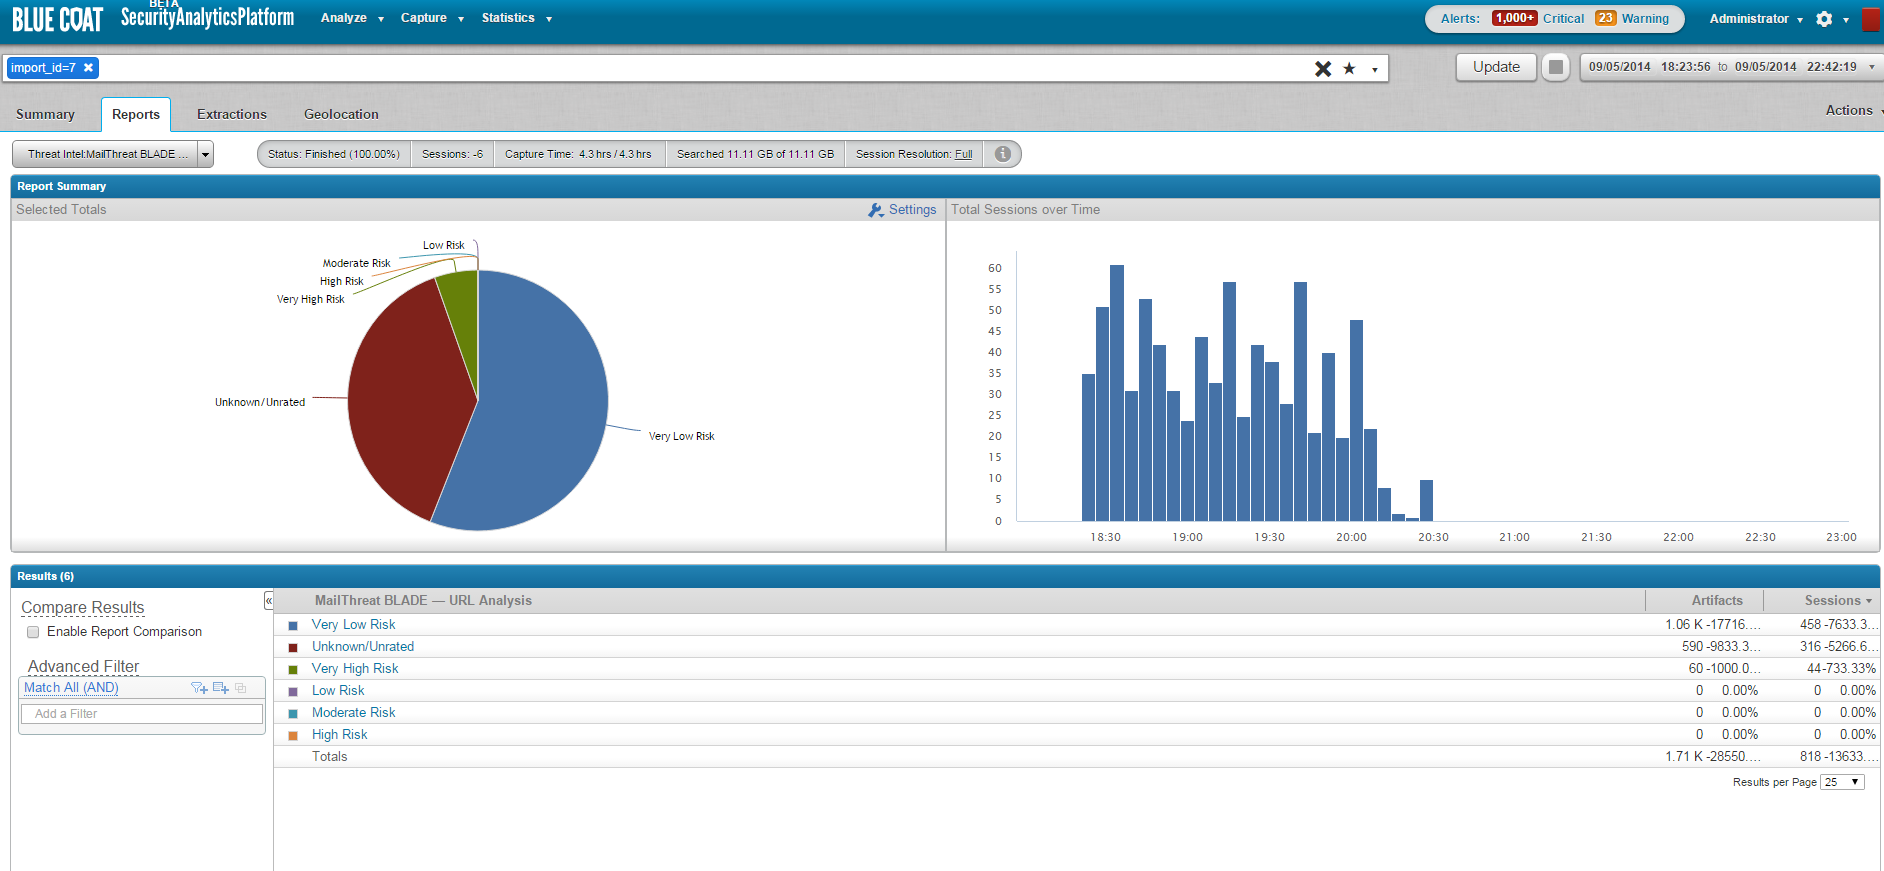Open the Unknown/Unrated result link
Screen dimensions: 1884x871
(x=362, y=647)
